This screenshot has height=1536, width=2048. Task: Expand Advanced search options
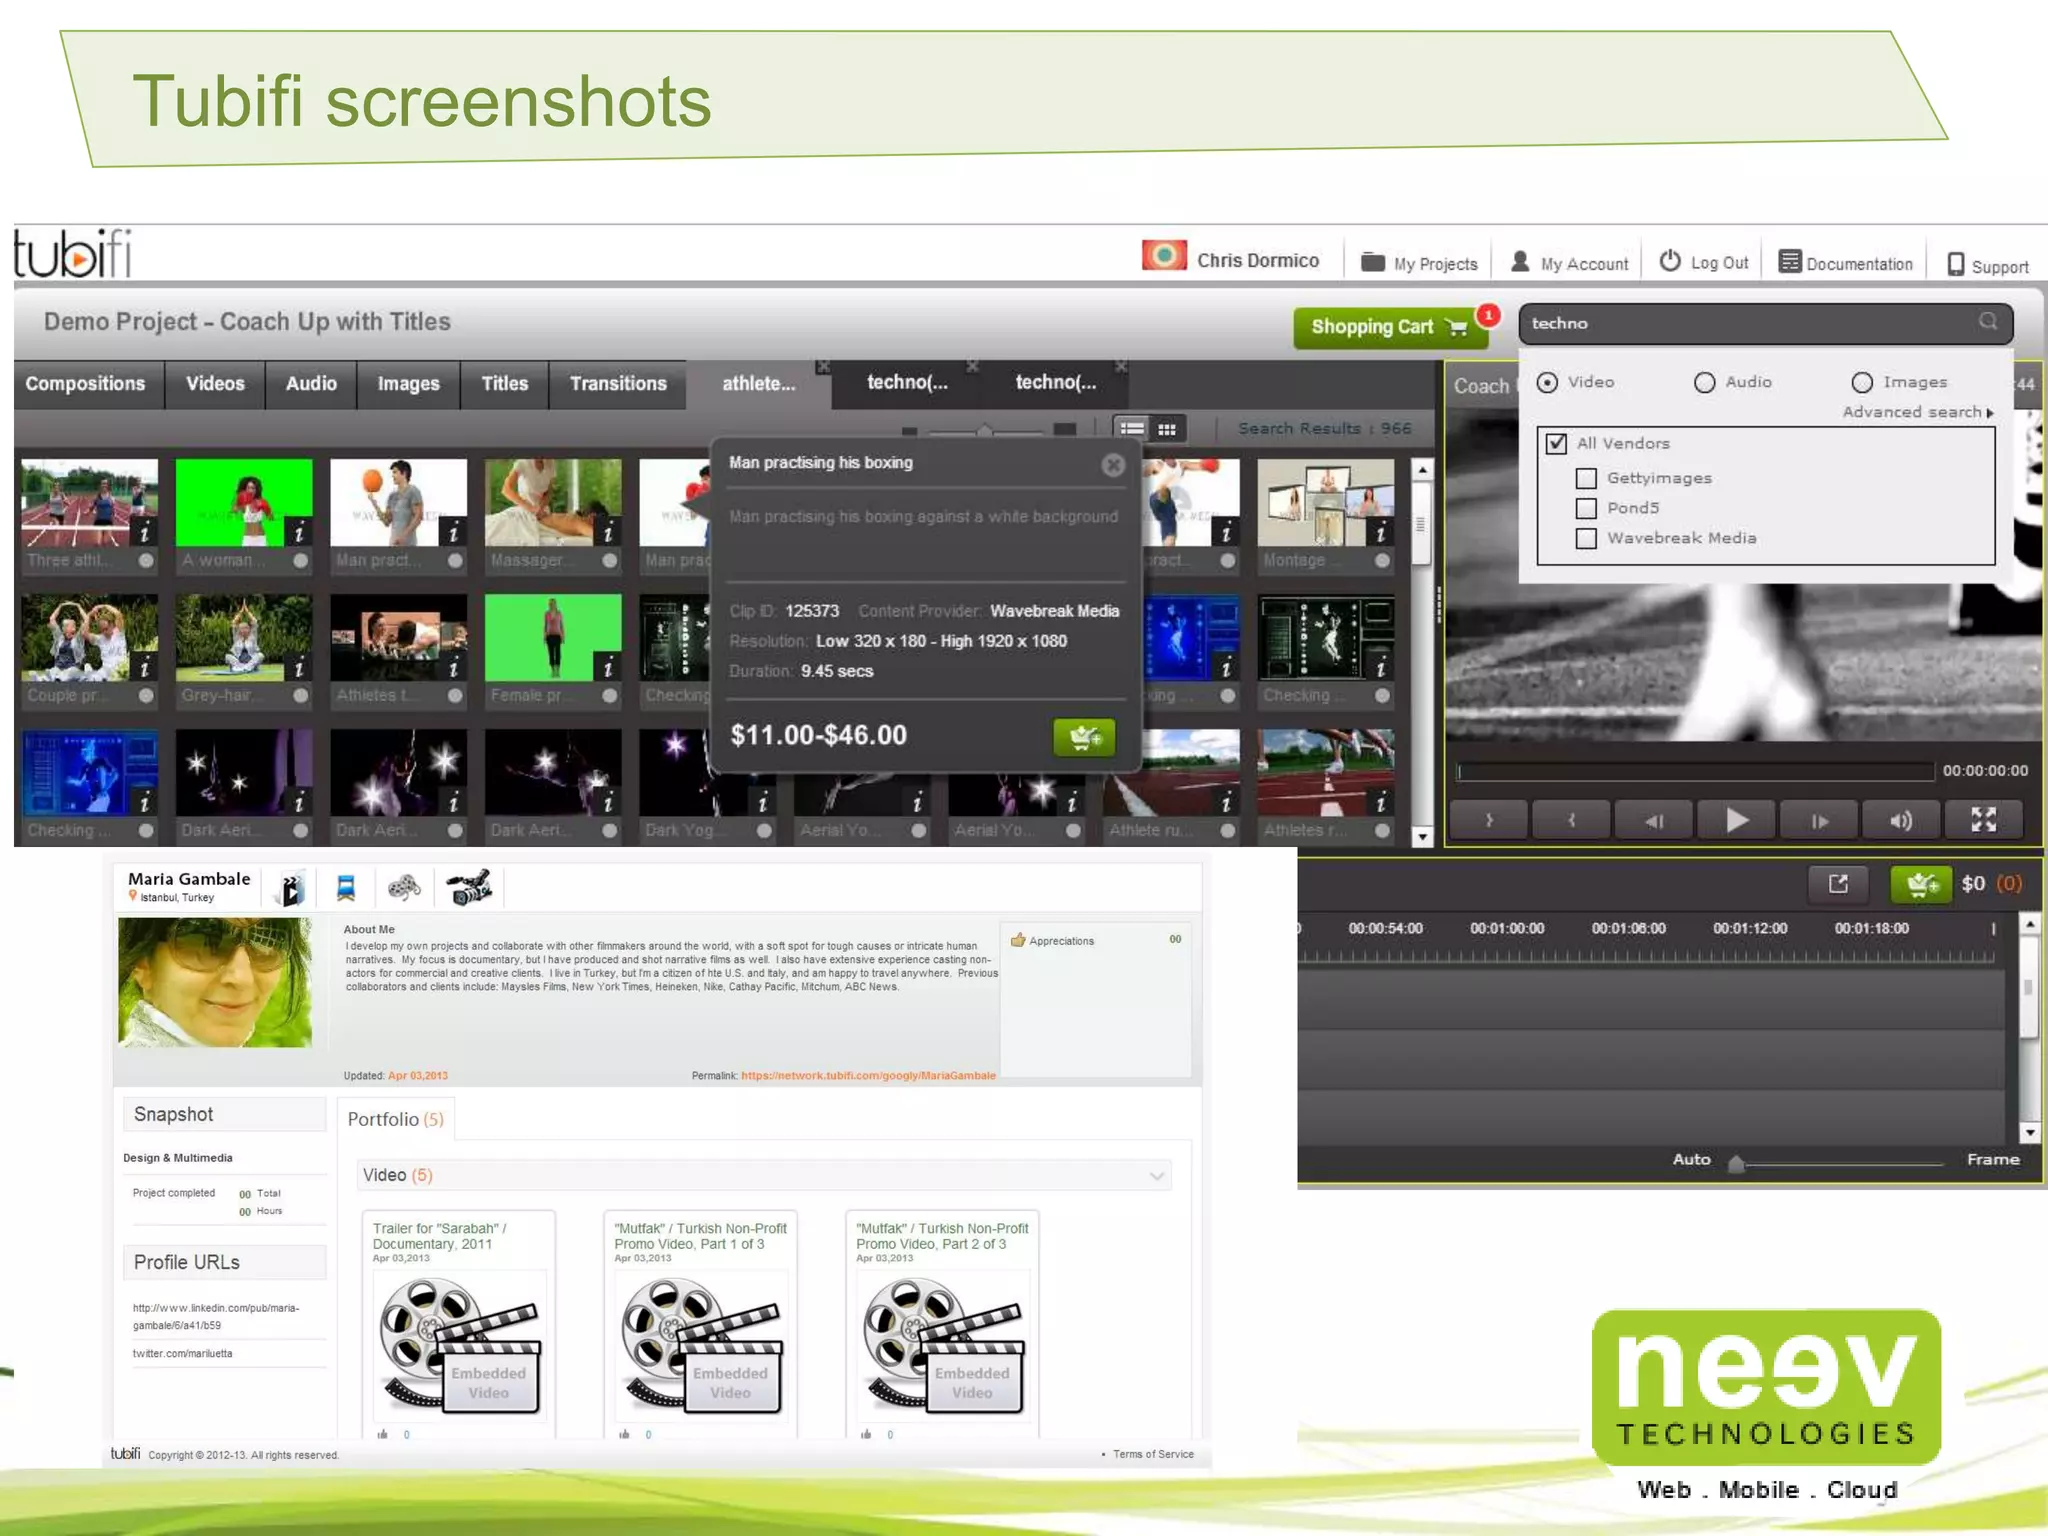pos(1918,412)
